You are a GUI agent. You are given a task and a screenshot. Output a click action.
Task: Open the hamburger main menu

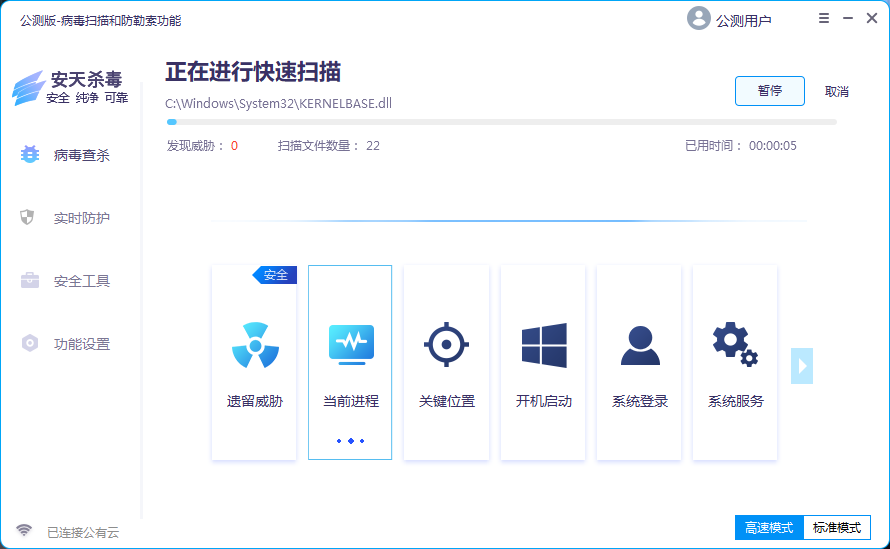[824, 19]
